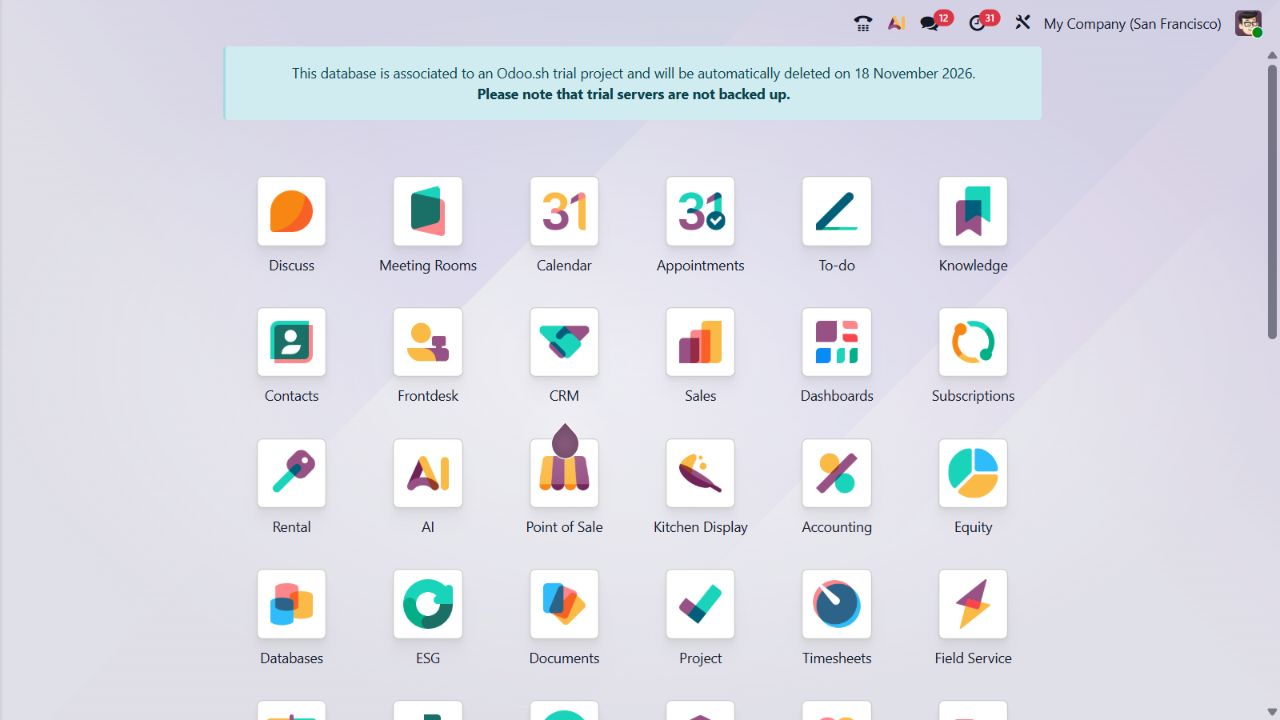
Task: Launch the AI app tile
Action: click(x=428, y=473)
